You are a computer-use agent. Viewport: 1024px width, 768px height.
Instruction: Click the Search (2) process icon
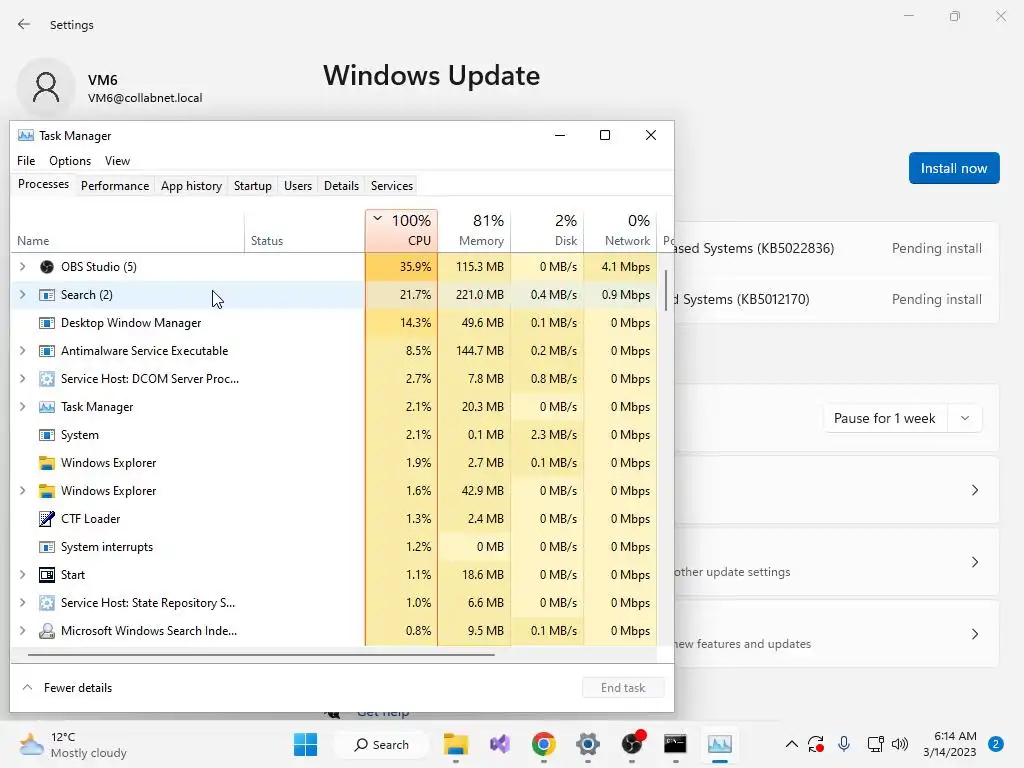[46, 295]
